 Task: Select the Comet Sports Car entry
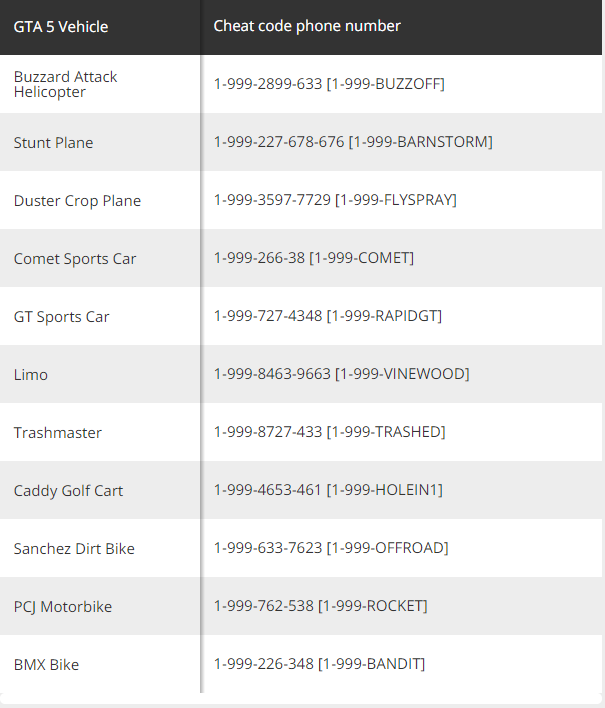coord(75,259)
